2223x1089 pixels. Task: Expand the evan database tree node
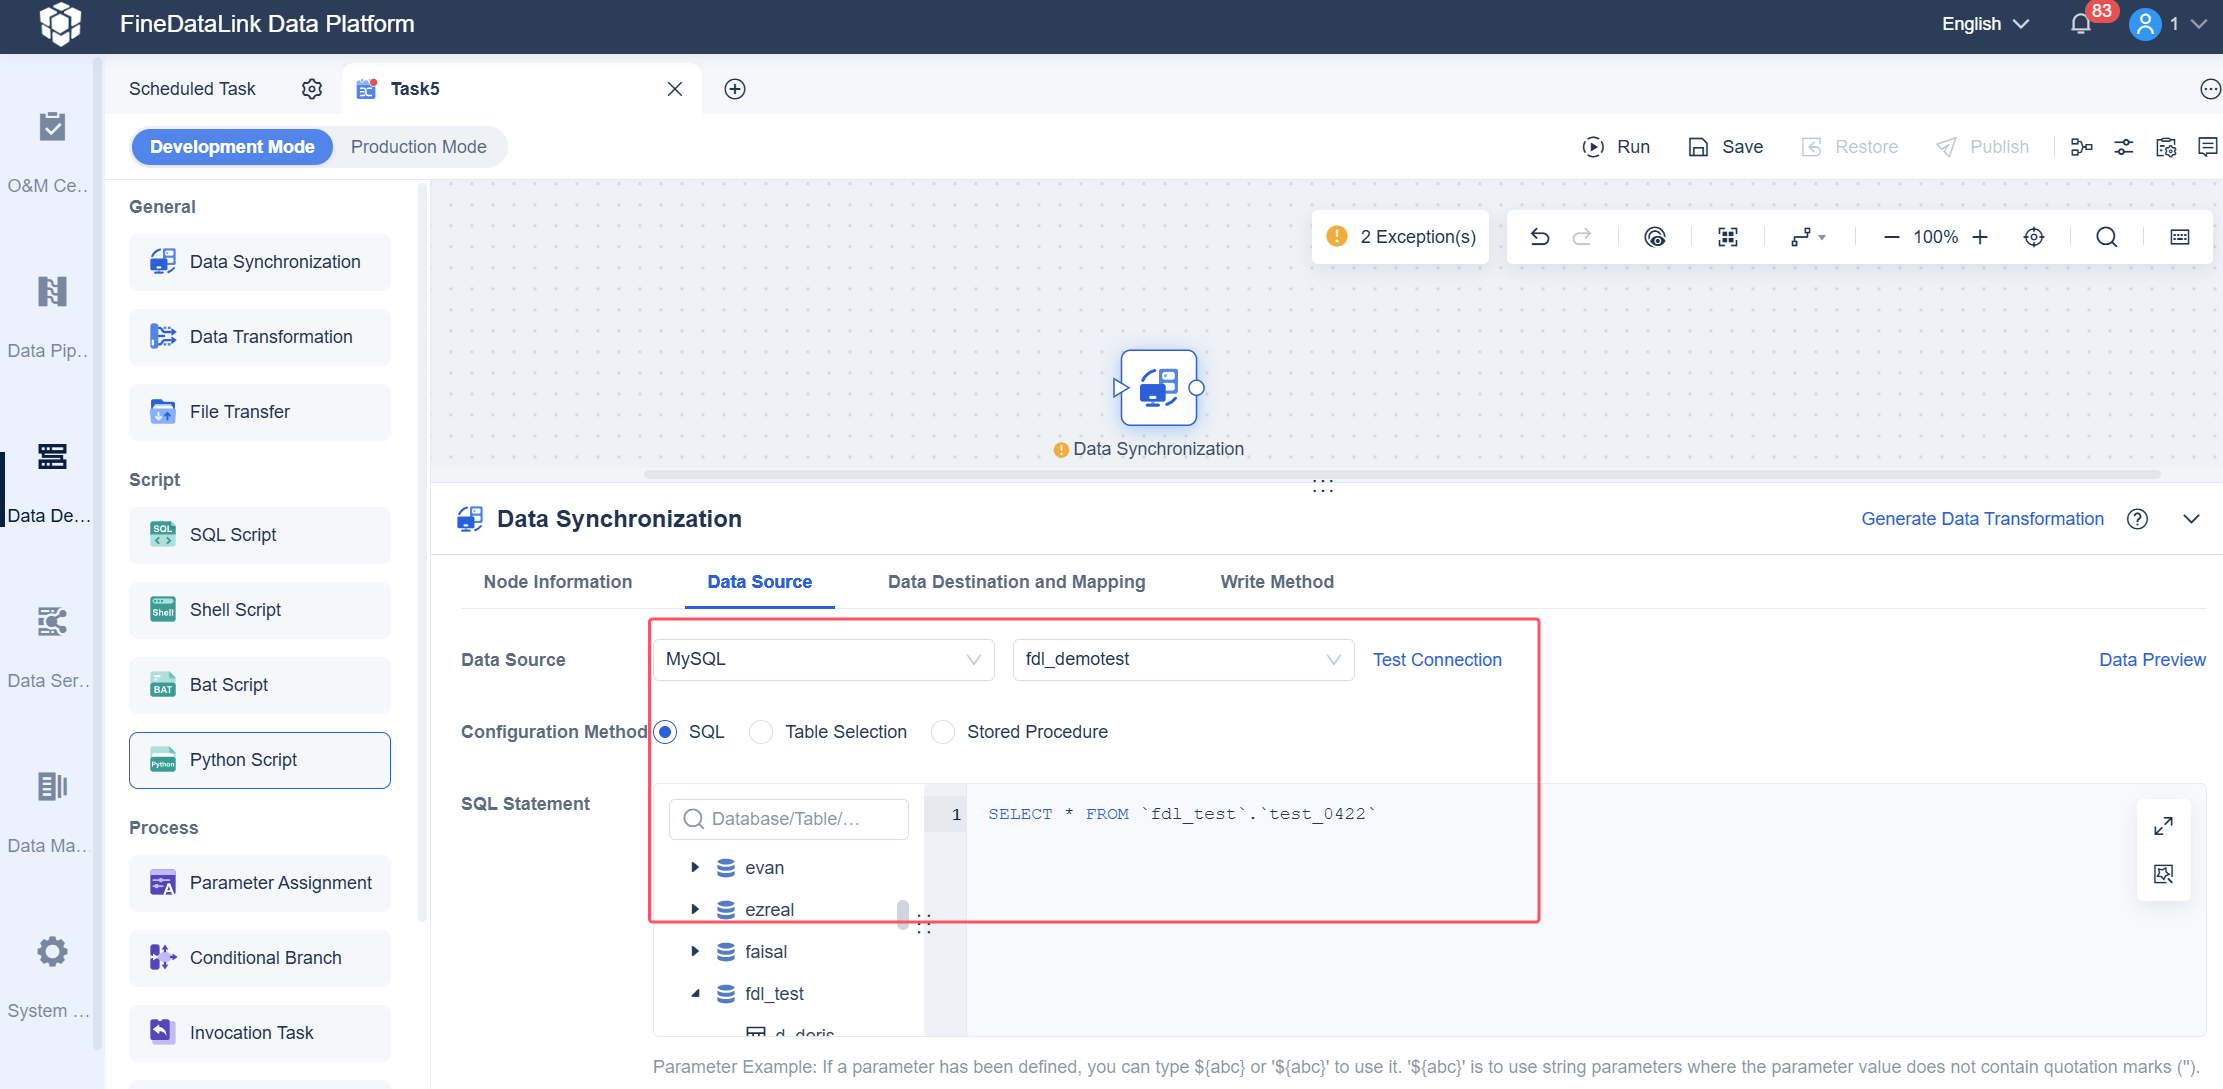click(x=695, y=868)
